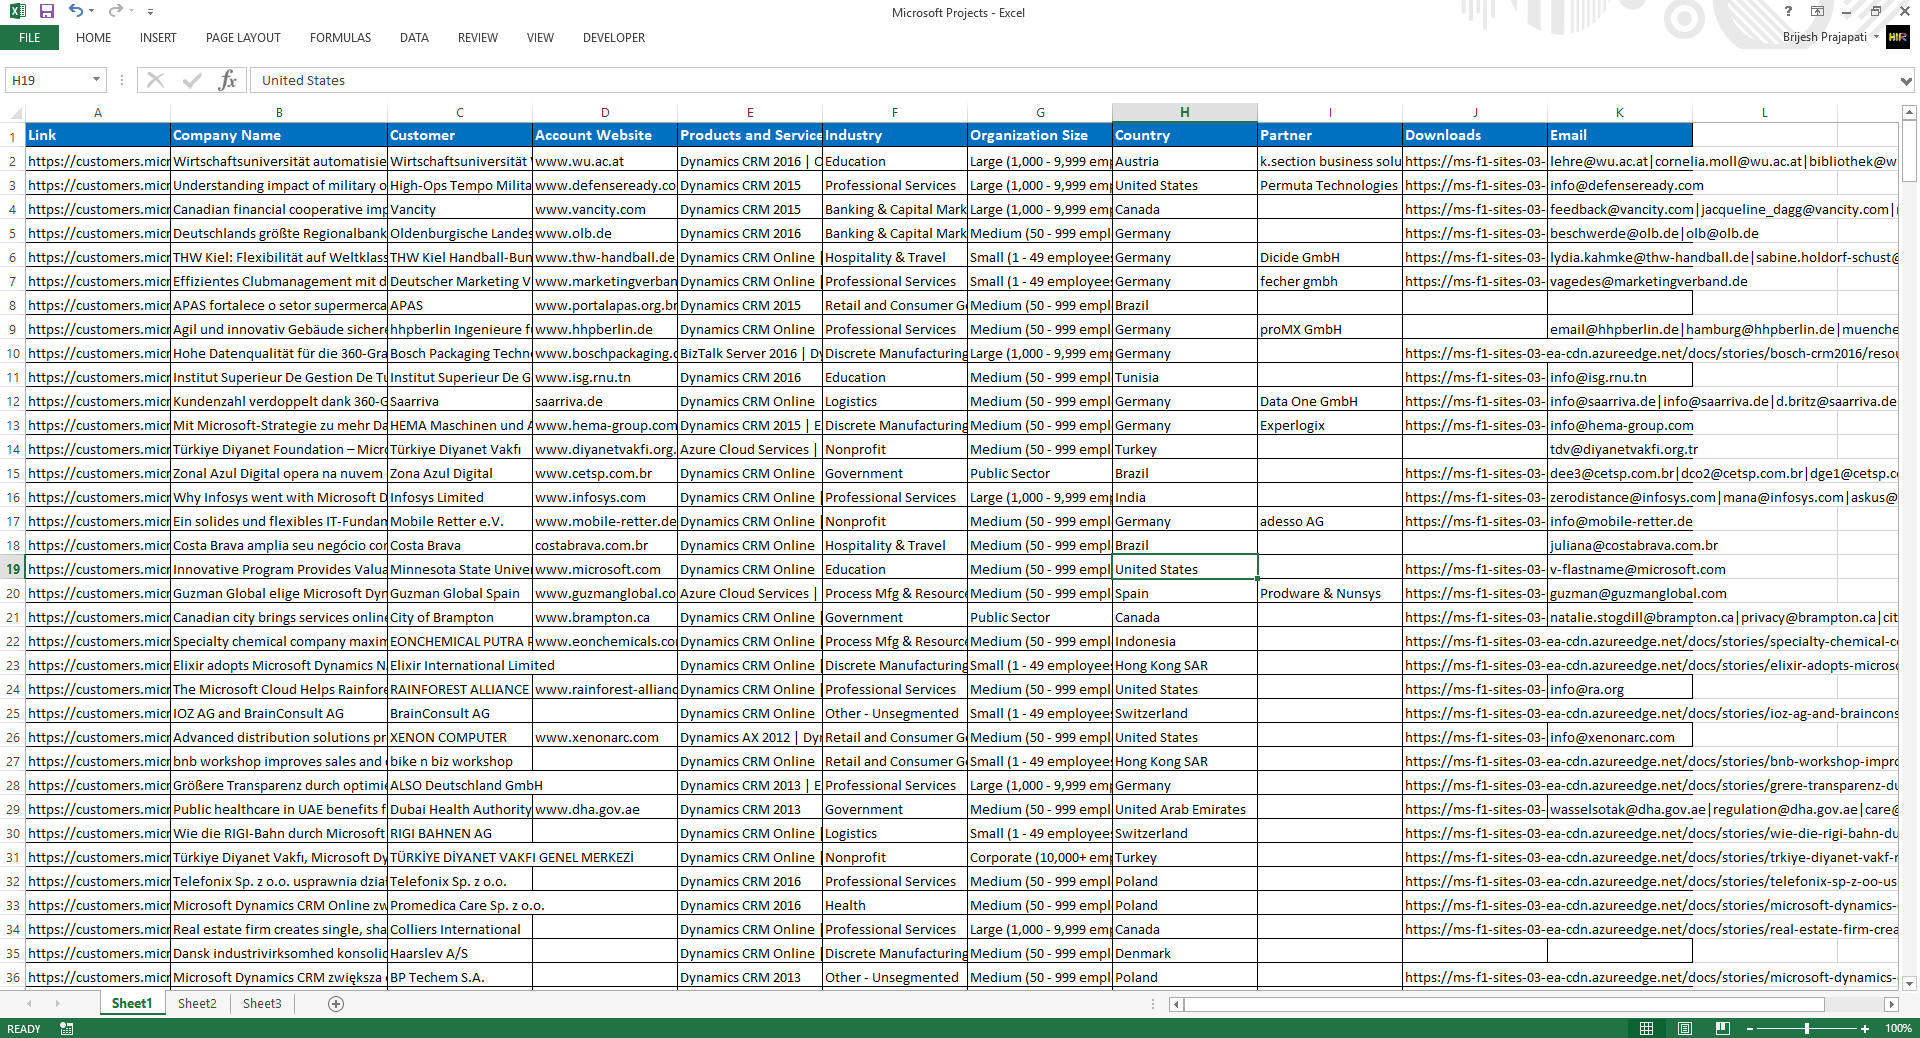Switch to Page Break Preview icon

[1722, 1028]
